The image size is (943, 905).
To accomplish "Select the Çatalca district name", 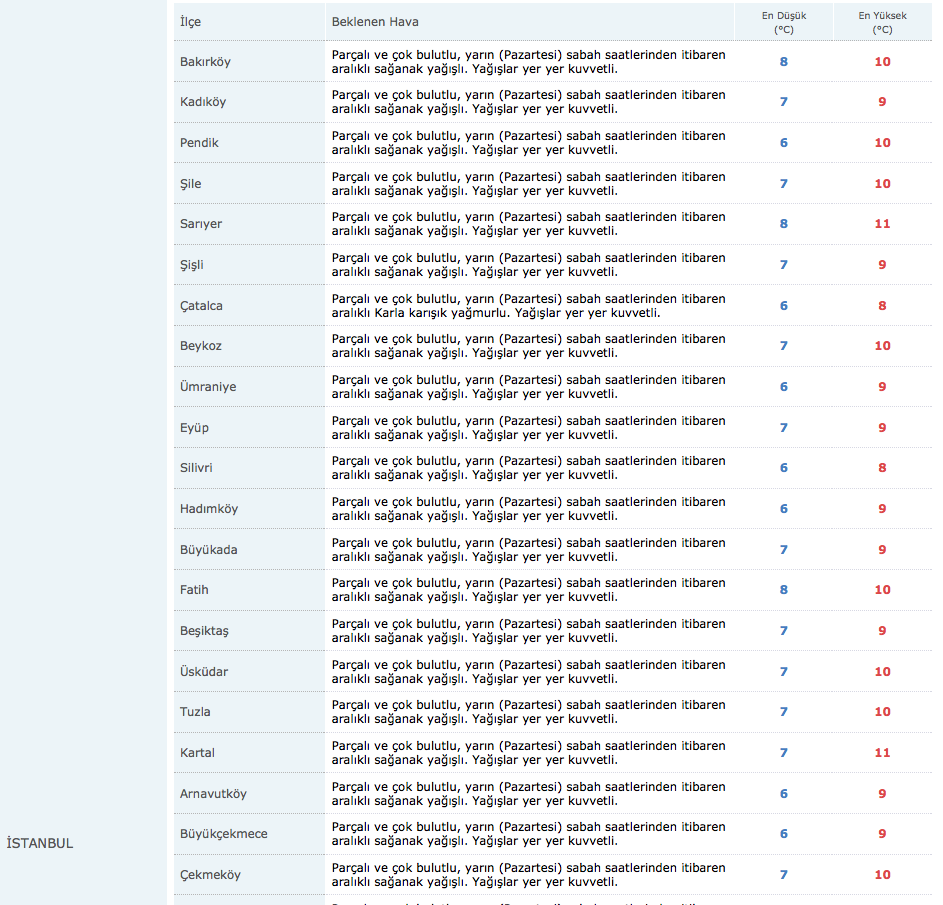I will (x=201, y=306).
